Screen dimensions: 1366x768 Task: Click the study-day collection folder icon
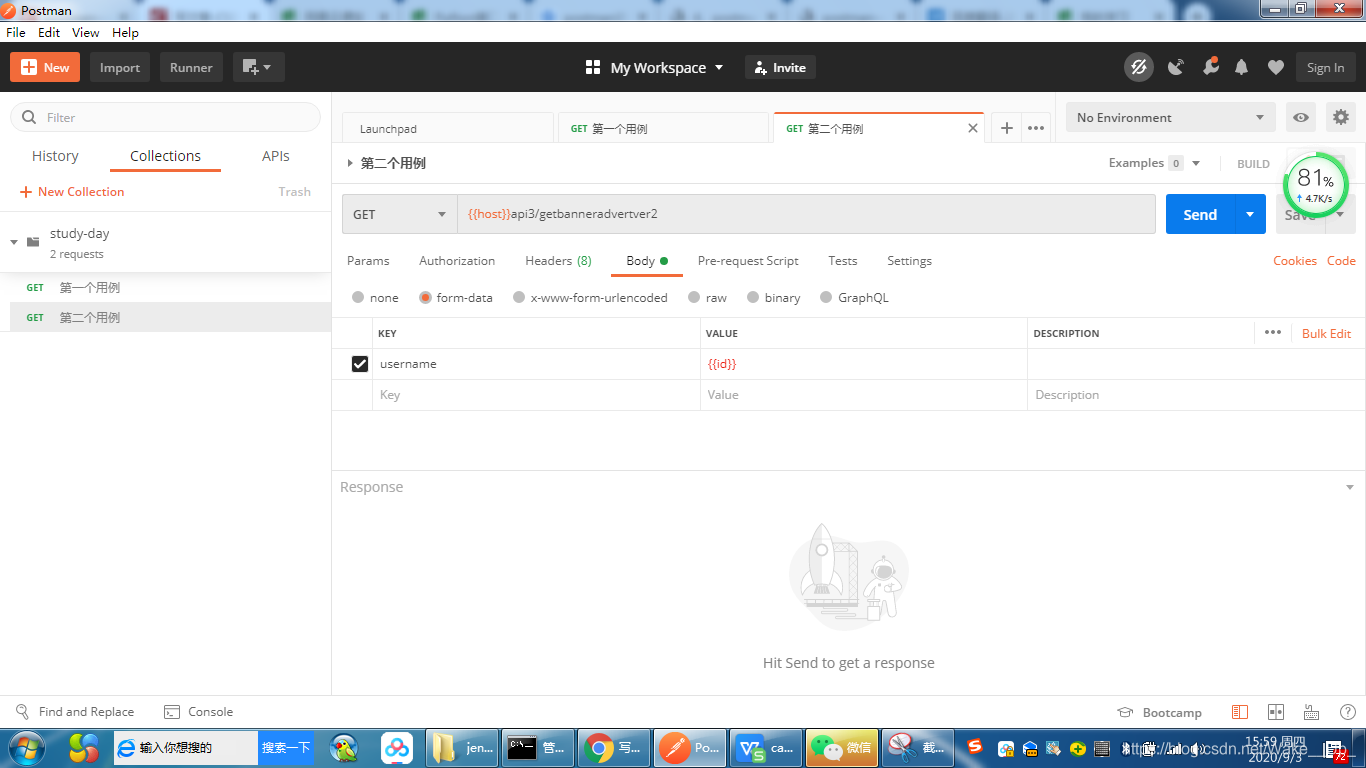[33, 242]
